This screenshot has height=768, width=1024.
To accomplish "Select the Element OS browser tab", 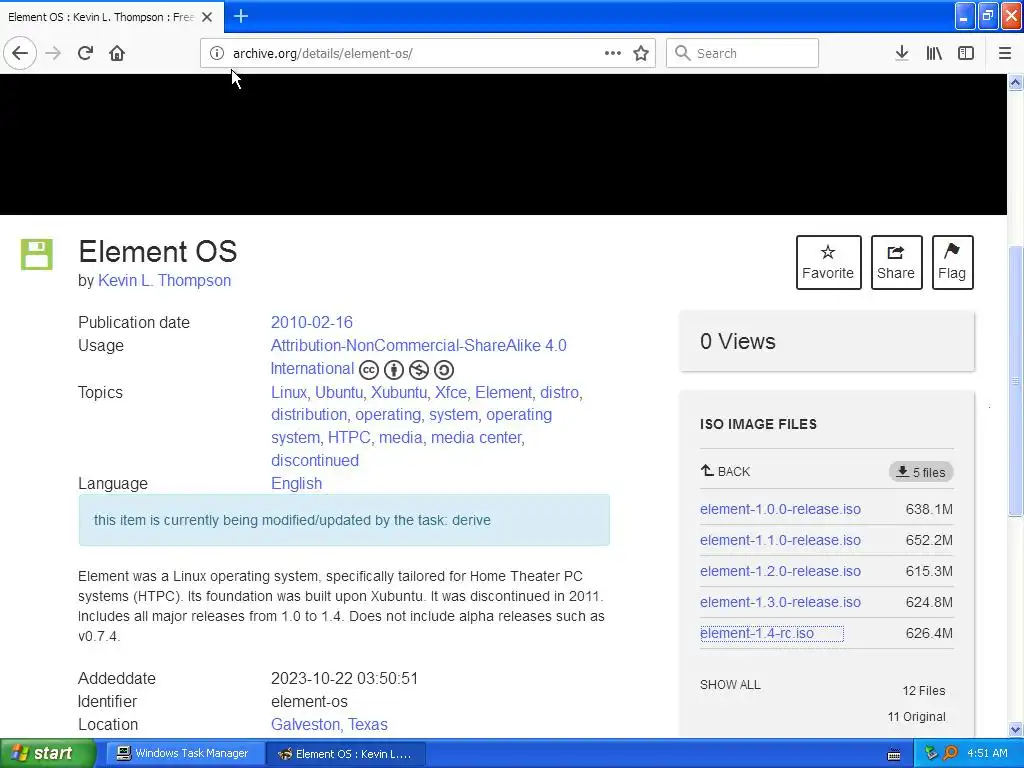I will coord(110,17).
